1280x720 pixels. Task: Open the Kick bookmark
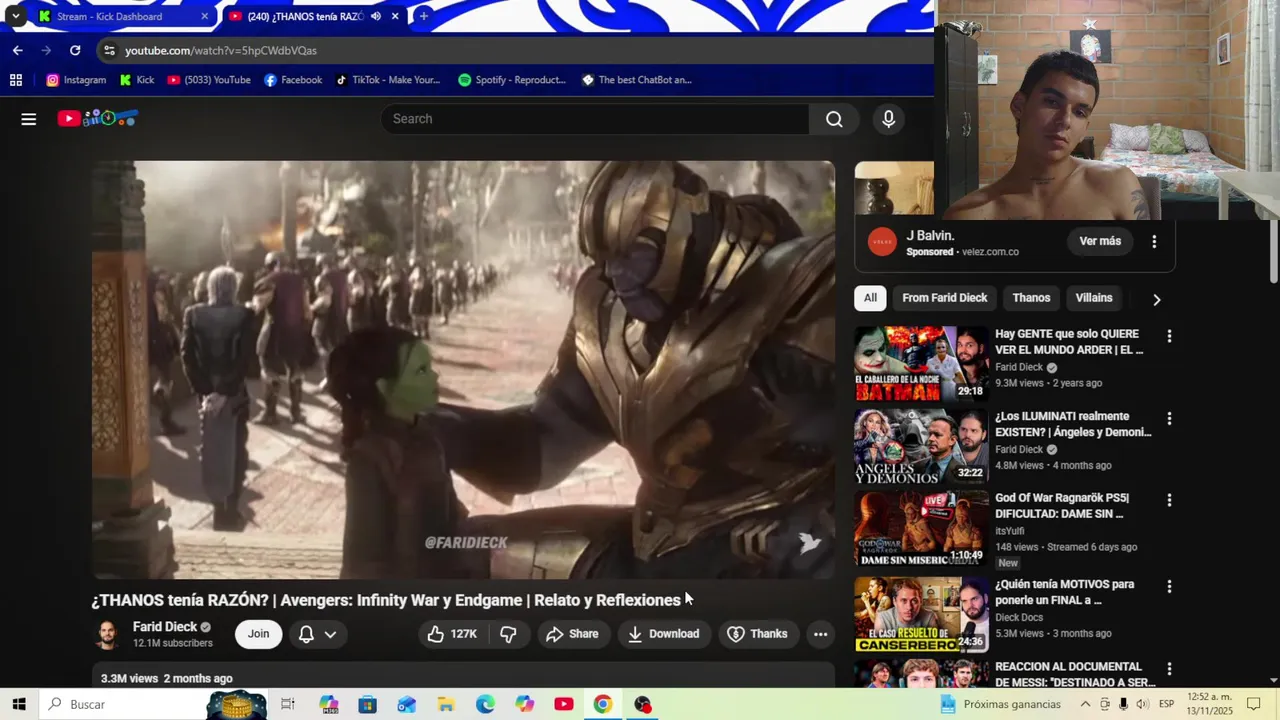point(137,80)
